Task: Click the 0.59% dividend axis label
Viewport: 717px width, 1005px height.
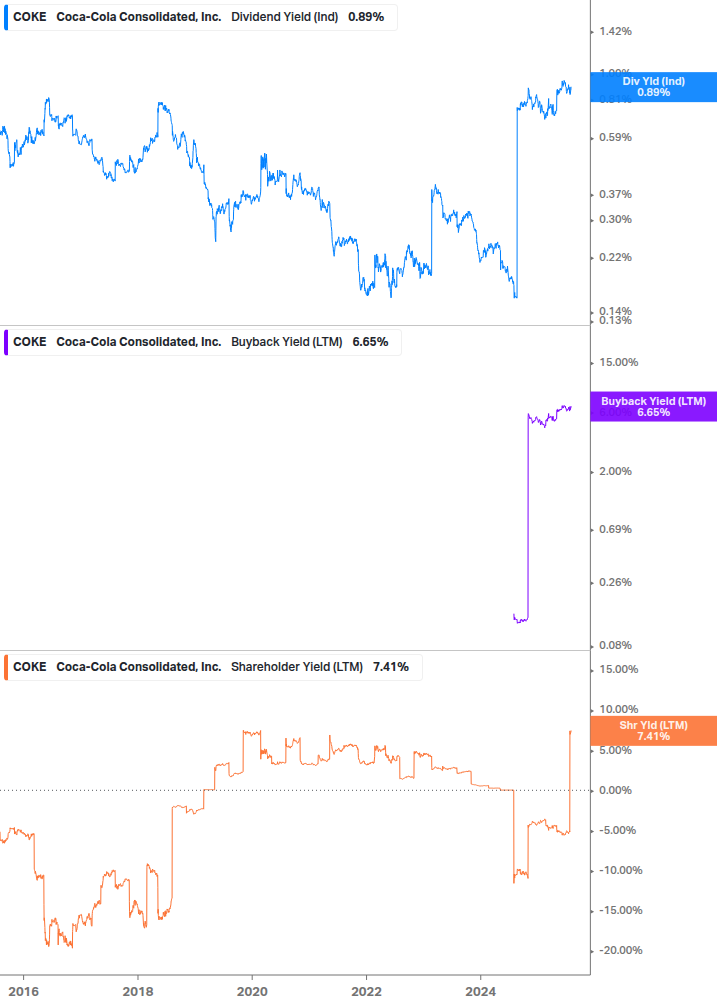Action: click(615, 137)
